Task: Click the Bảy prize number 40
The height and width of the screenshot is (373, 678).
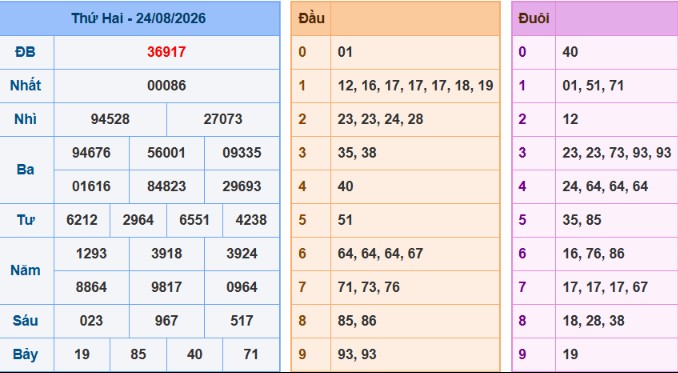Action: [x=195, y=354]
